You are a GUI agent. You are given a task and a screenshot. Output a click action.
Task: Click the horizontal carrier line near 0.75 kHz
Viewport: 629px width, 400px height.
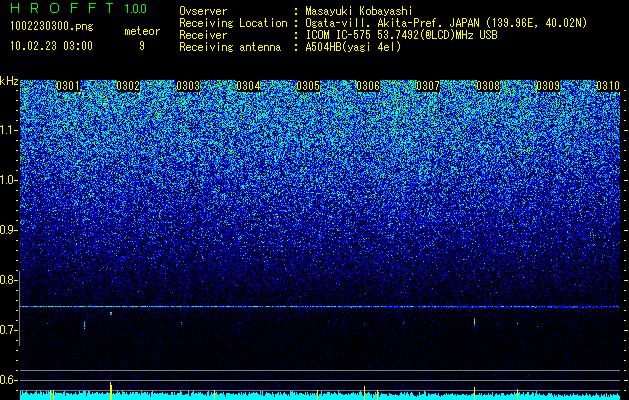coord(320,307)
